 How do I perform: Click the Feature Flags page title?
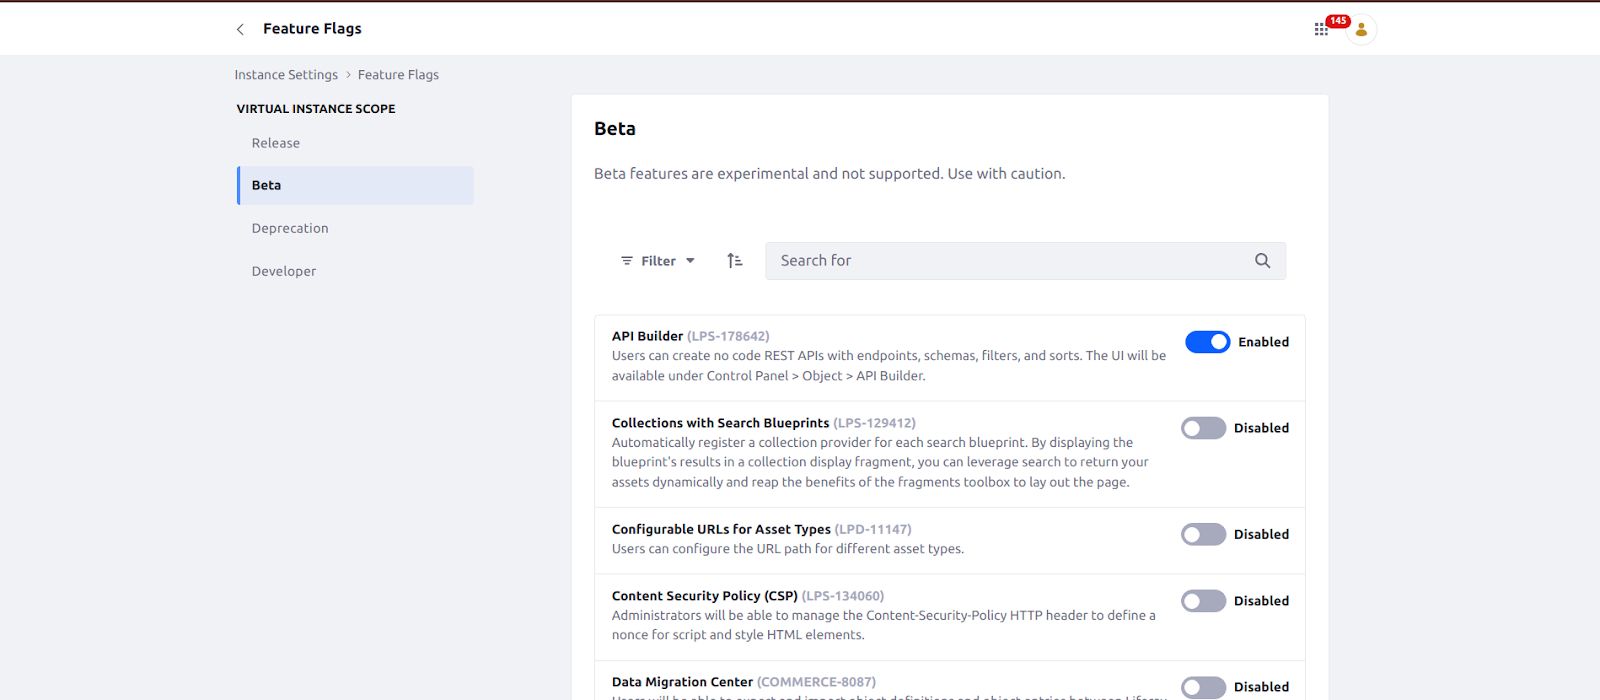point(312,29)
